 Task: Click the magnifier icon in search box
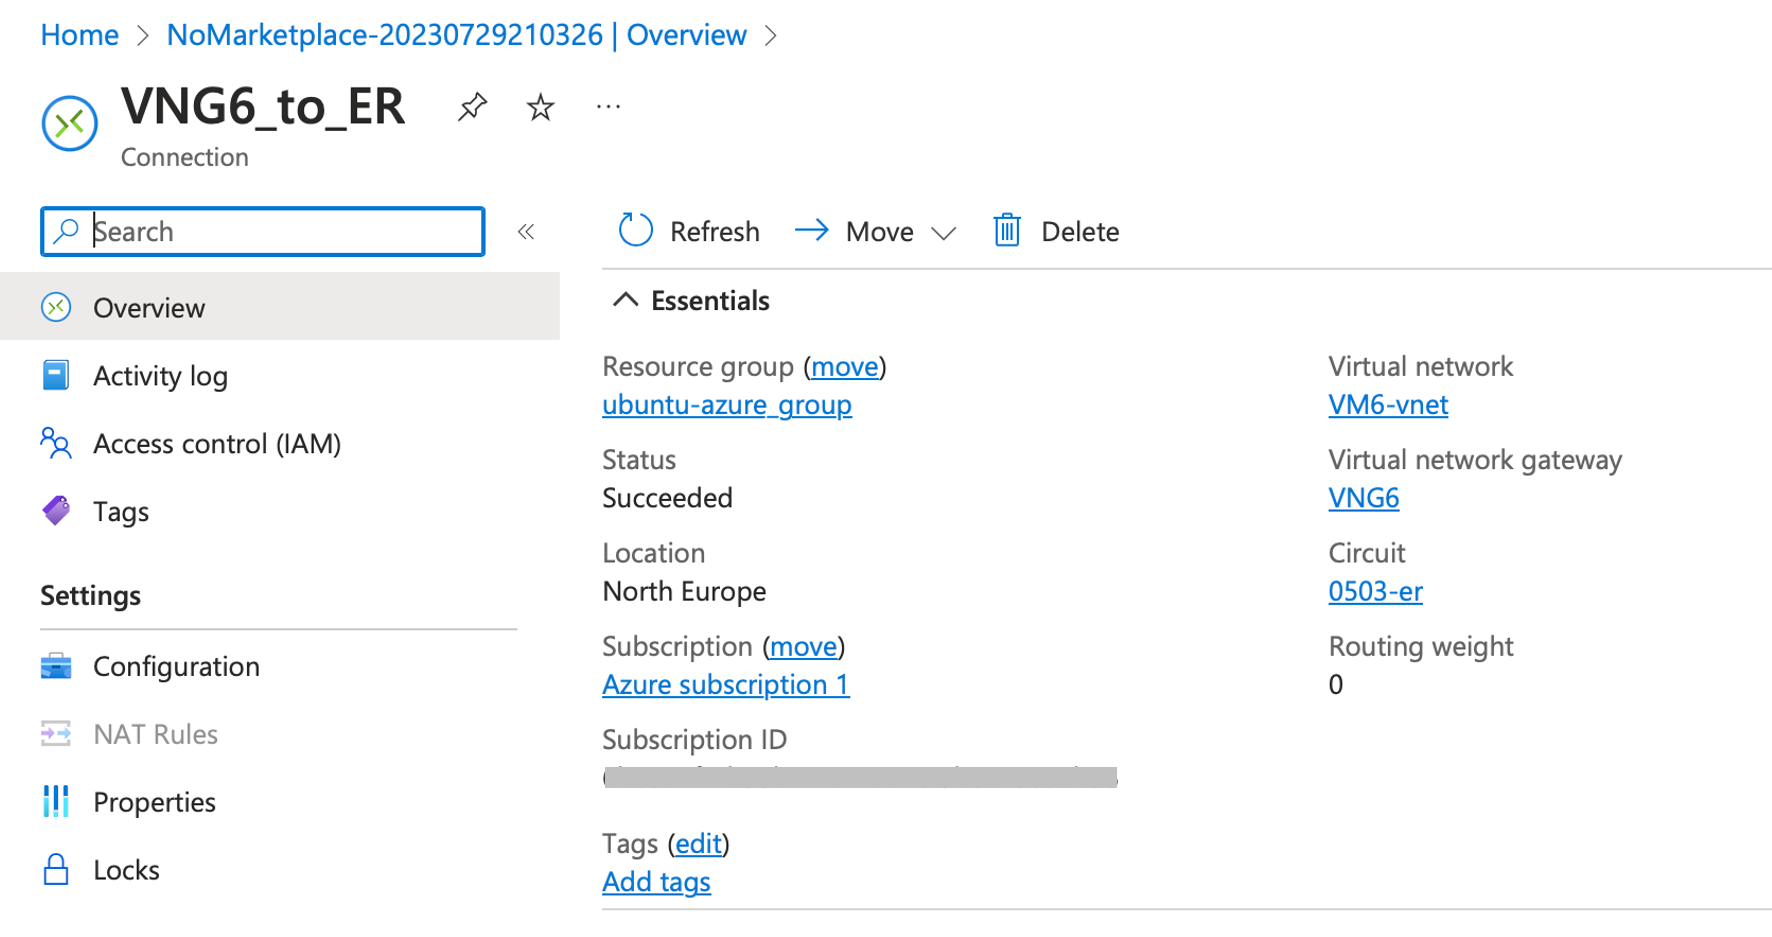tap(66, 231)
